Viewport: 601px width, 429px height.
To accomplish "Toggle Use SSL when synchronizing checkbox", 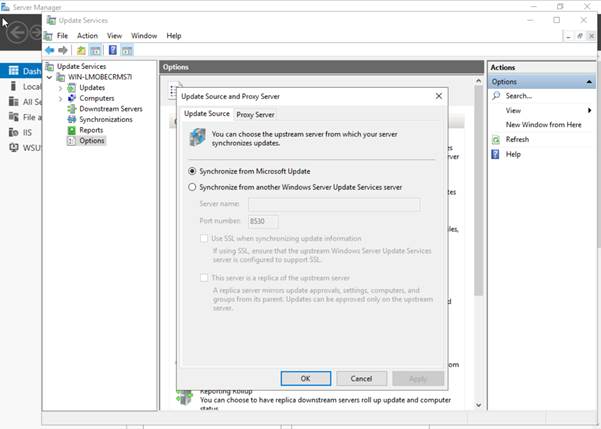I will tap(204, 238).
